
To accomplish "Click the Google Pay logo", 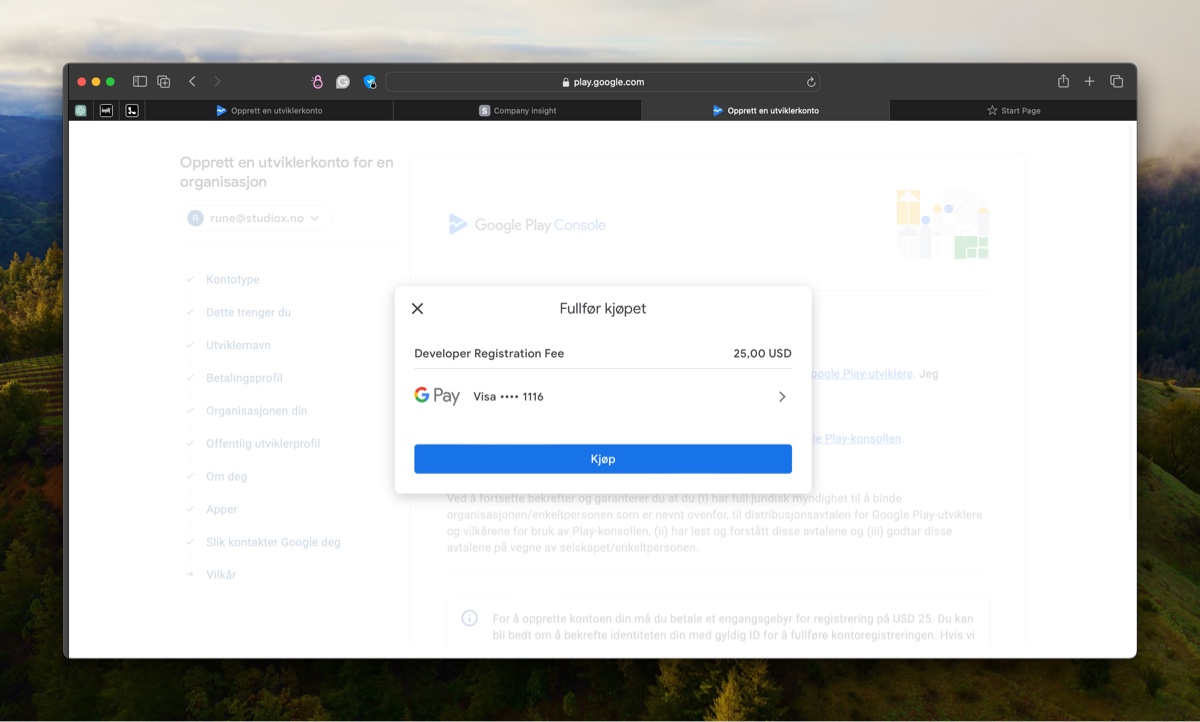I will point(437,396).
